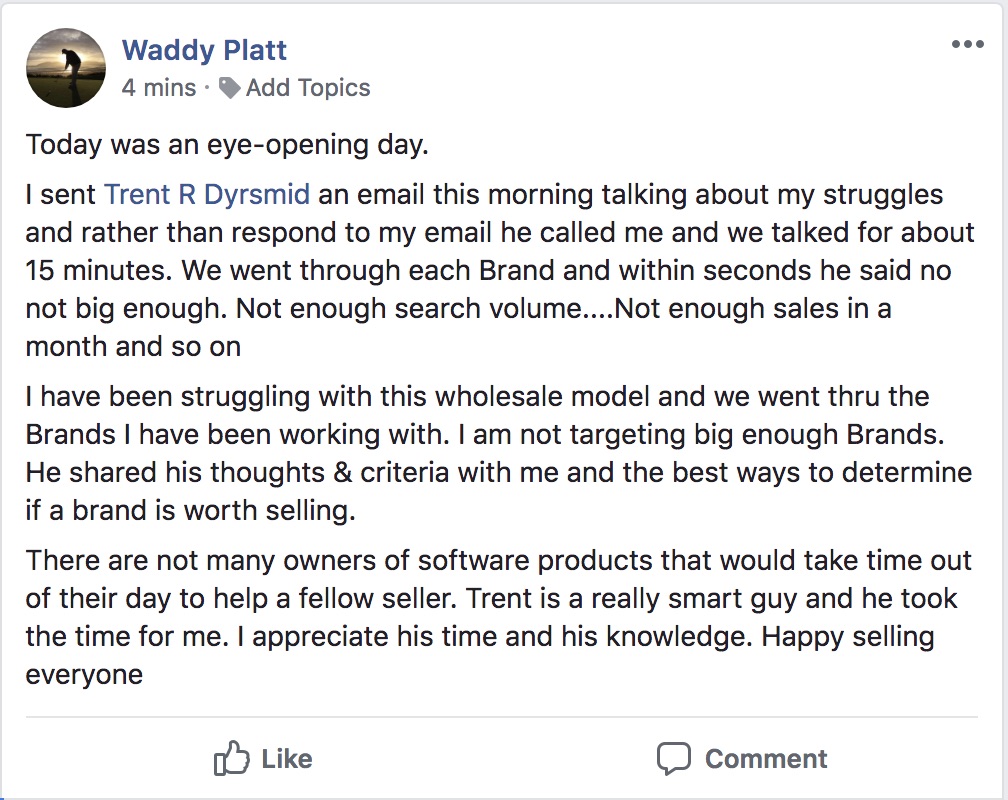Click the Comment label text
Image resolution: width=1008 pixels, height=800 pixels.
(x=766, y=759)
